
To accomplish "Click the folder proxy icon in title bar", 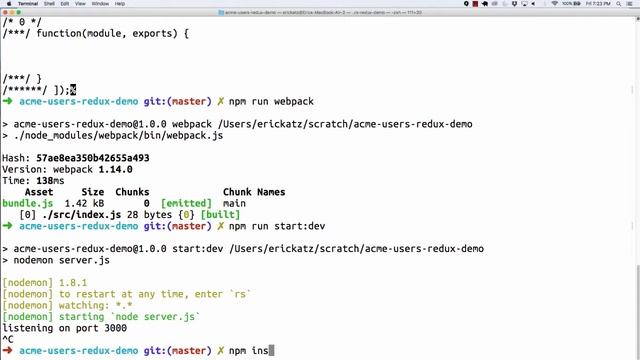I will tap(221, 13).
